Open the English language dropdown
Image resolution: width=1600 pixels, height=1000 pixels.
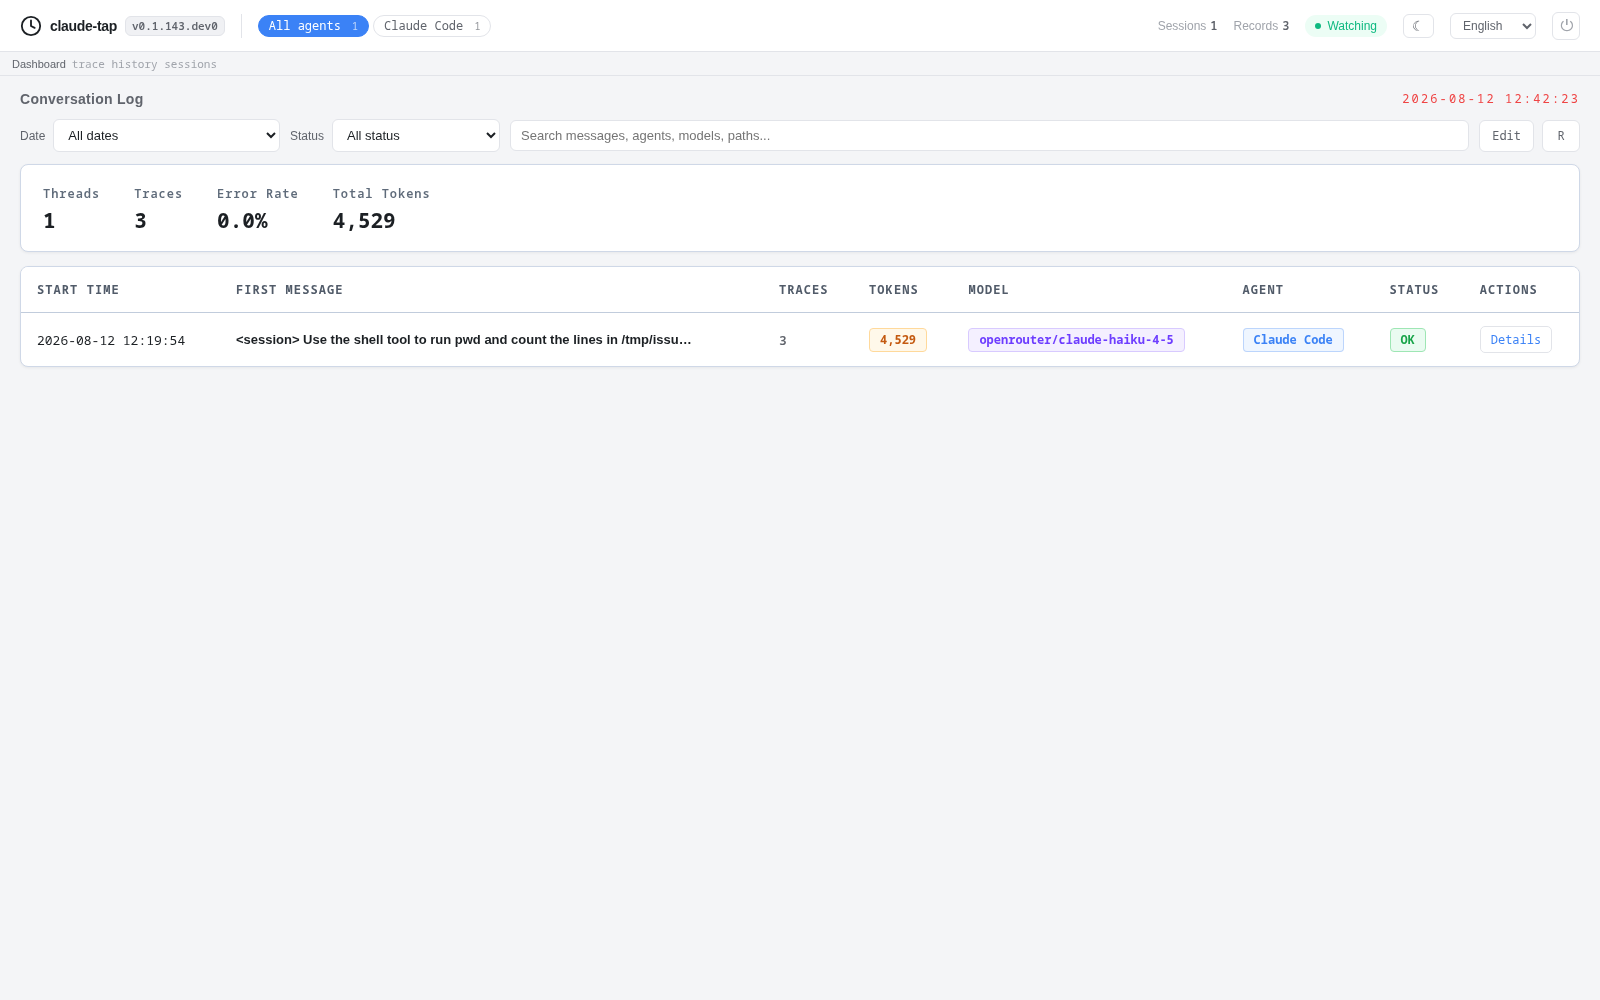(x=1493, y=26)
